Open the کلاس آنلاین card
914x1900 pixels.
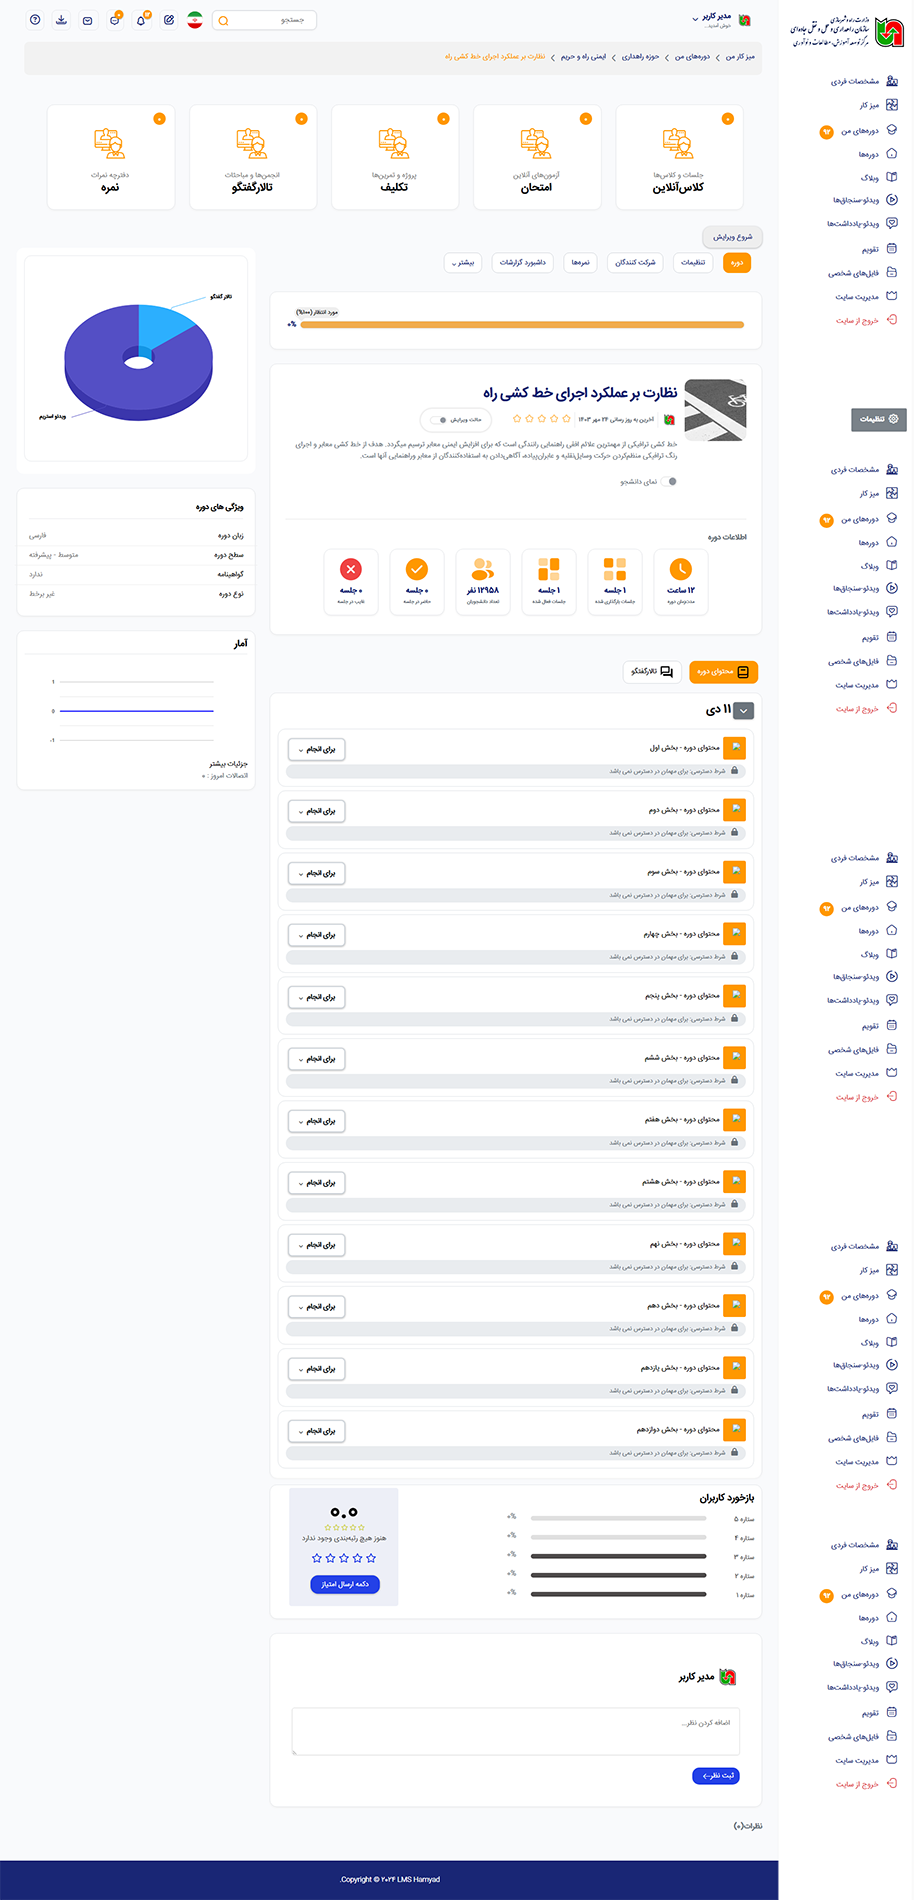point(679,157)
